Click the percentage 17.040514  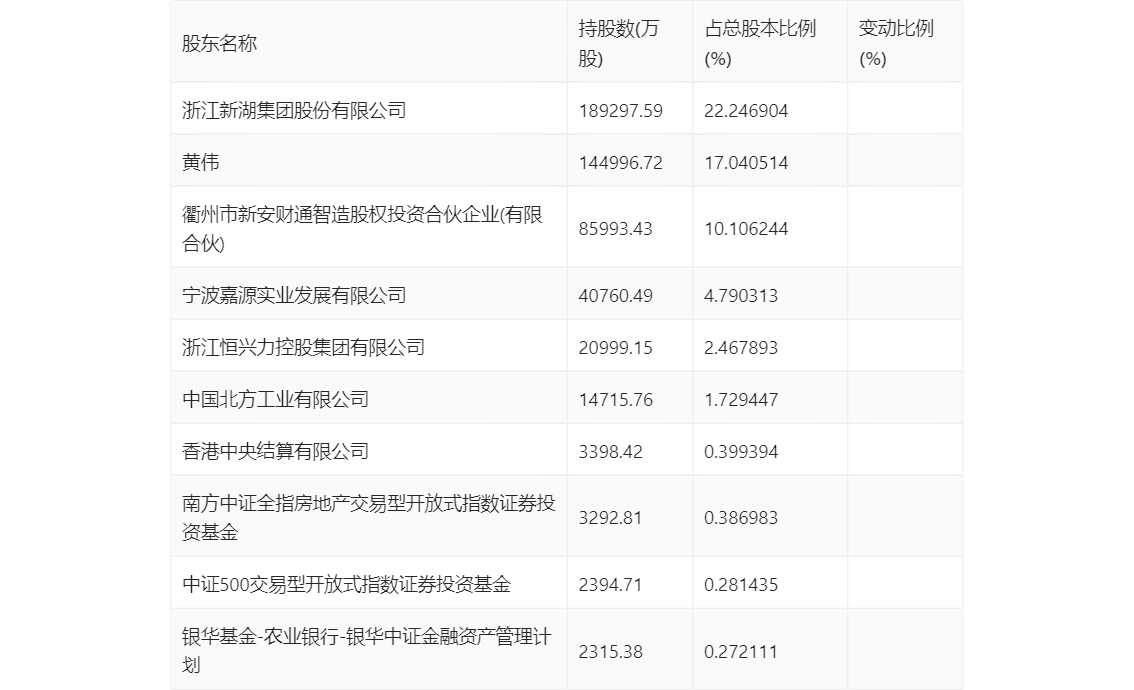coord(746,163)
